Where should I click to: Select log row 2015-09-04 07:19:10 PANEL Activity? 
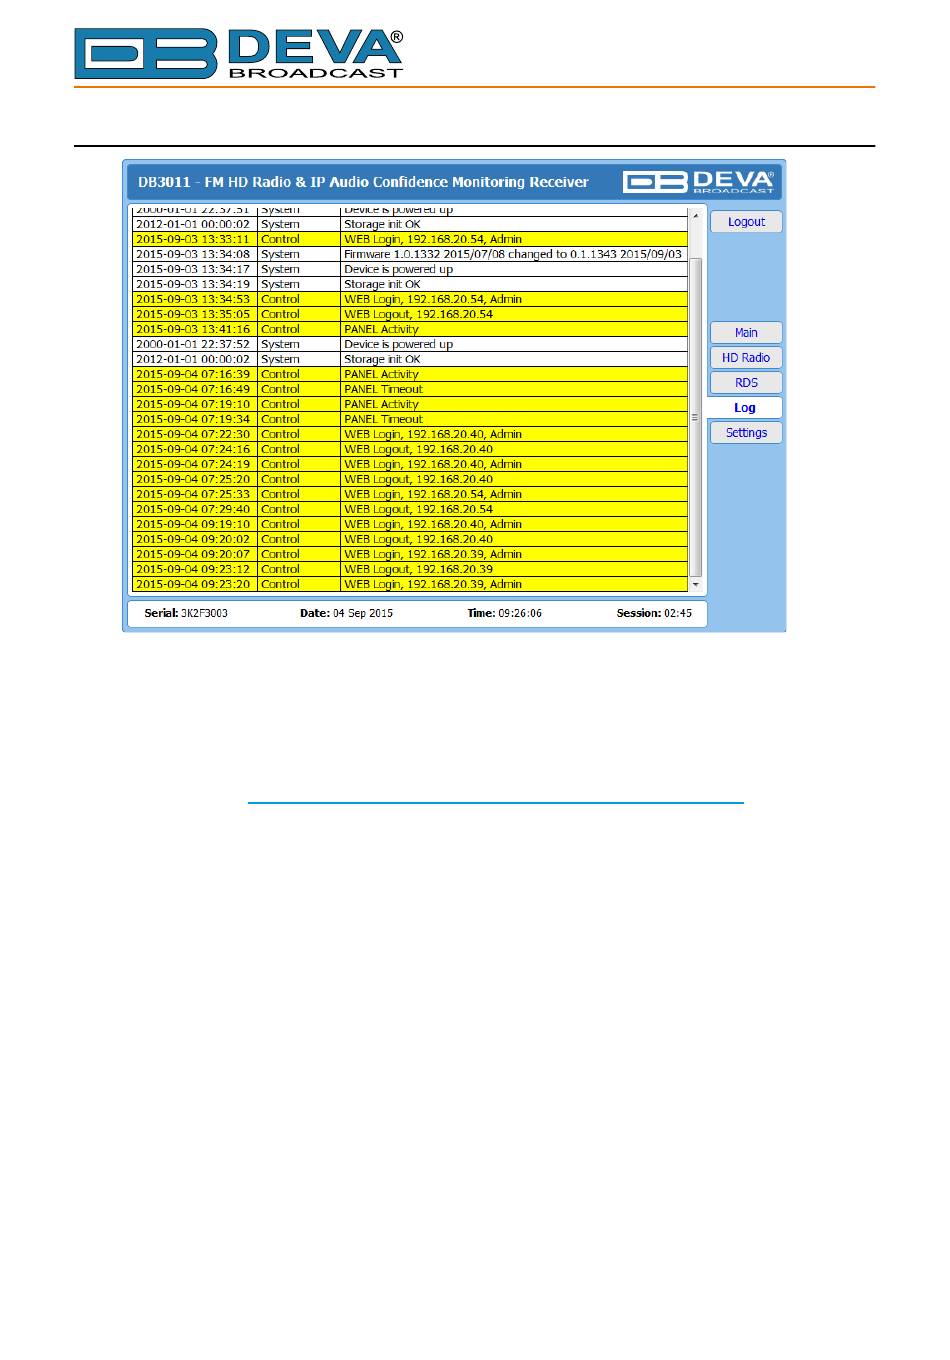[410, 404]
